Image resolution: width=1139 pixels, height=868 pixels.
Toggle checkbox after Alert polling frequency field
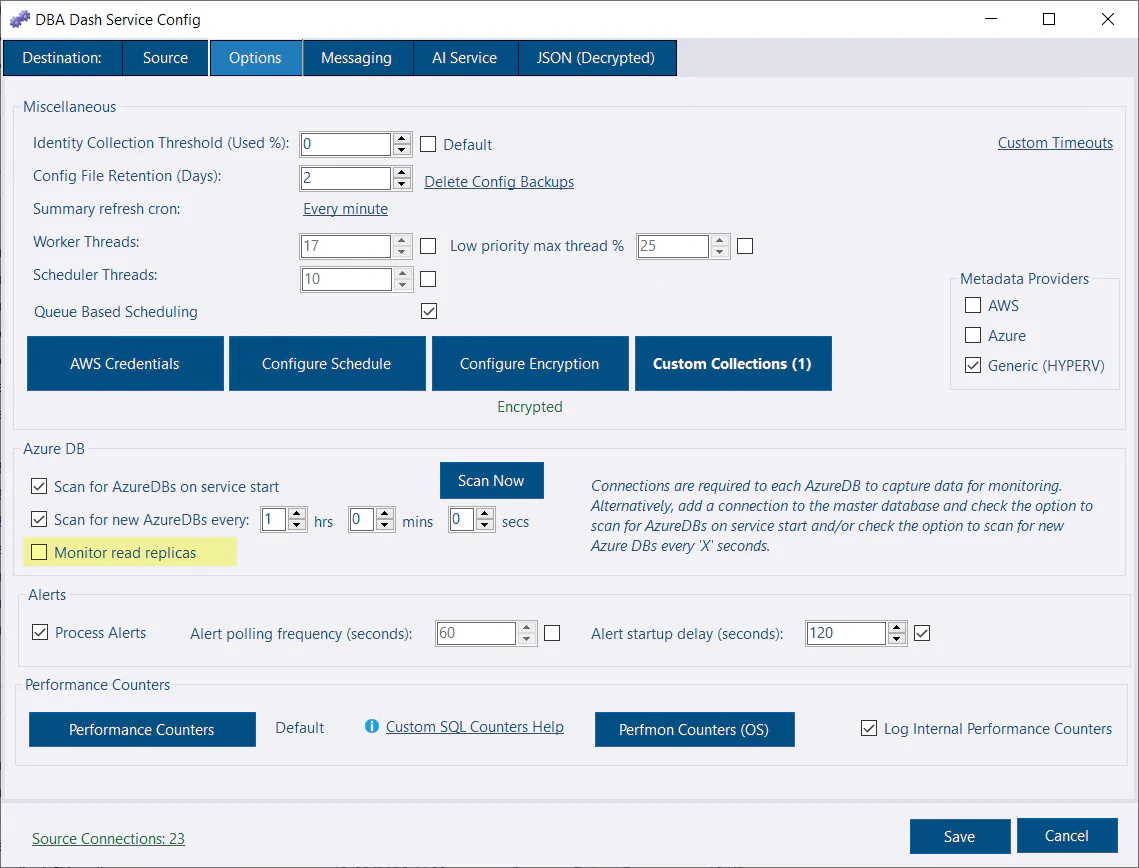coord(552,633)
